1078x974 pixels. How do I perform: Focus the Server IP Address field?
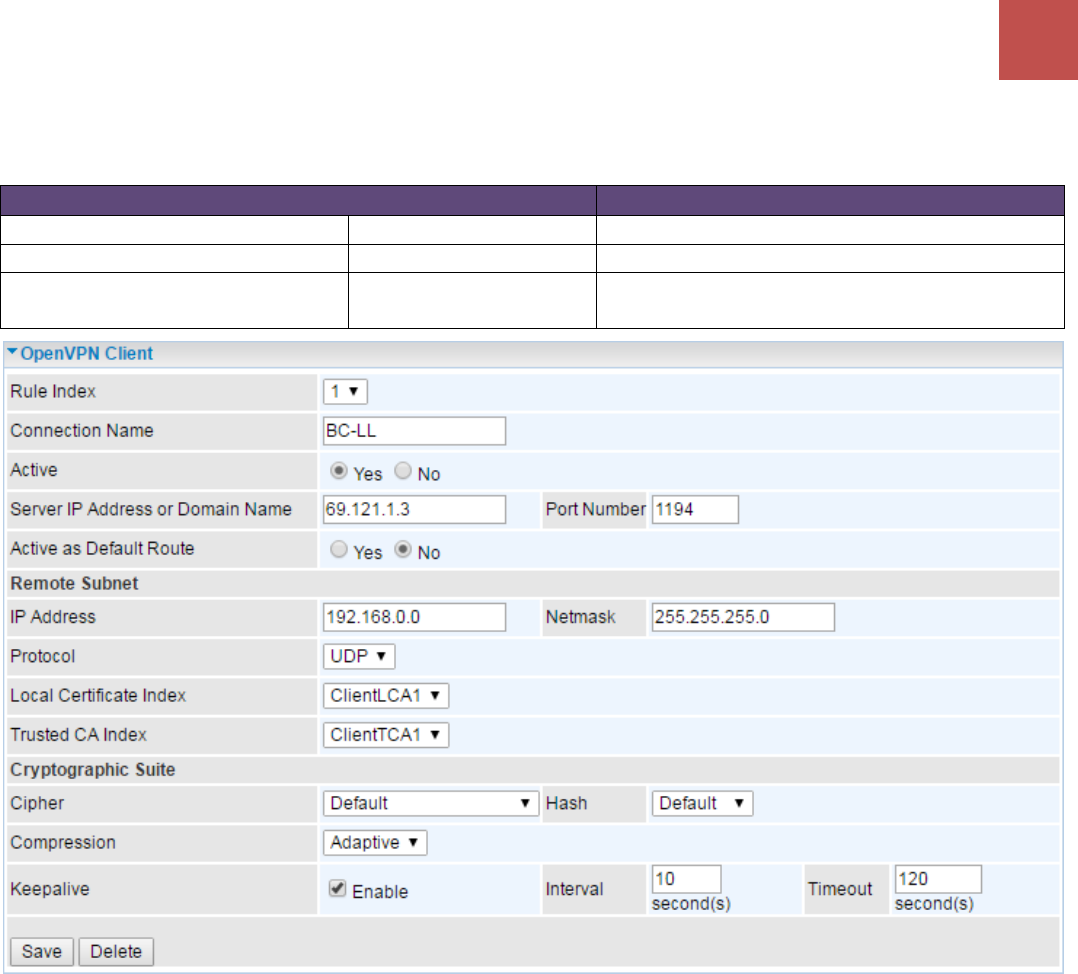coord(415,509)
